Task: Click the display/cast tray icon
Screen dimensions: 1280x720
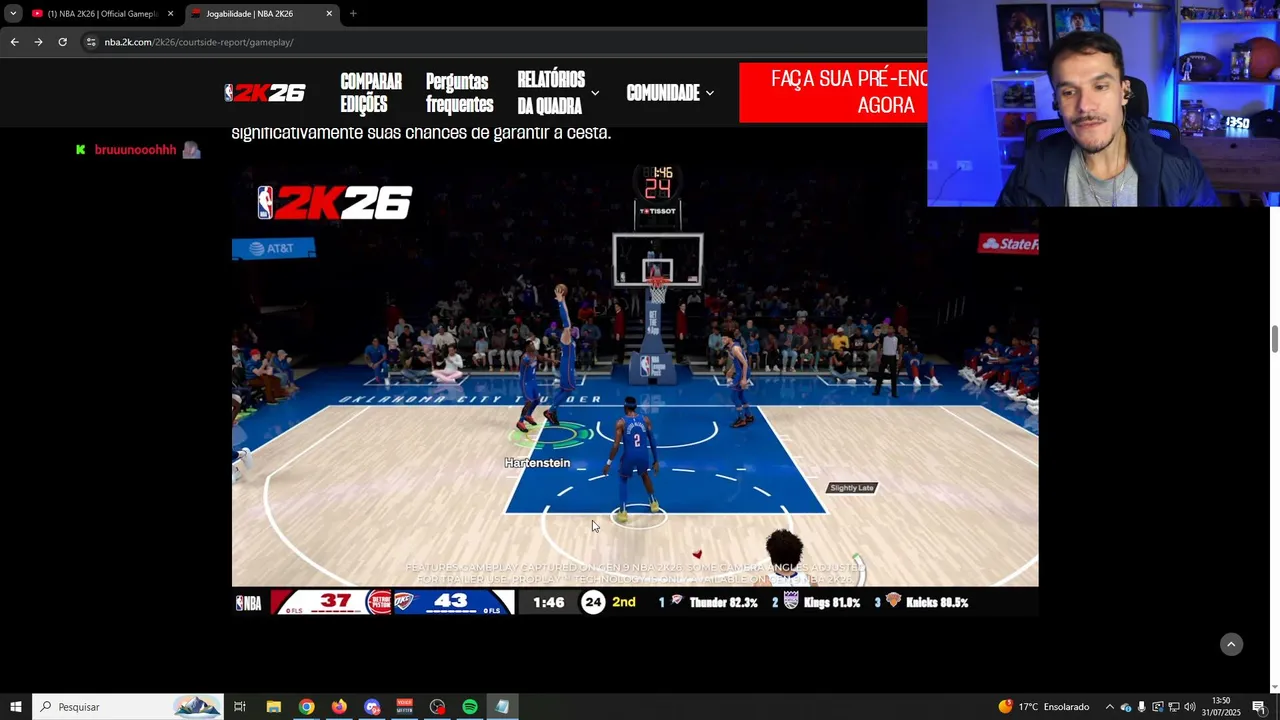Action: pos(1157,707)
